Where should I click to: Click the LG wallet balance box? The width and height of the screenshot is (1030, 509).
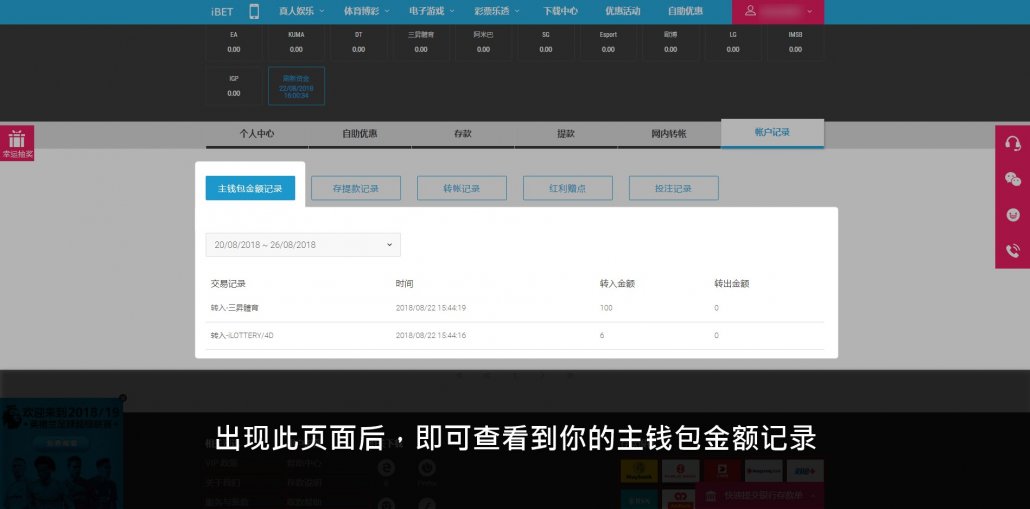pos(733,43)
